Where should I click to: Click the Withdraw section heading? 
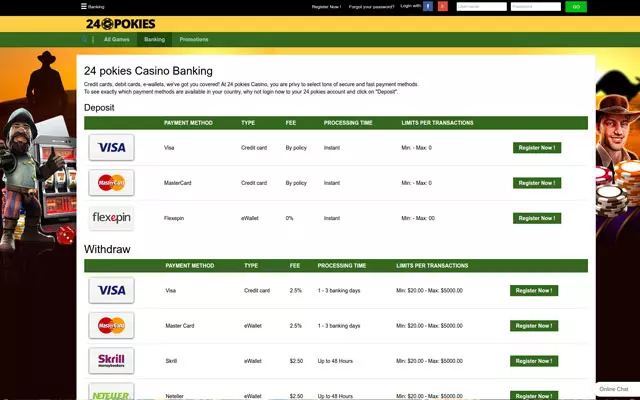107,249
